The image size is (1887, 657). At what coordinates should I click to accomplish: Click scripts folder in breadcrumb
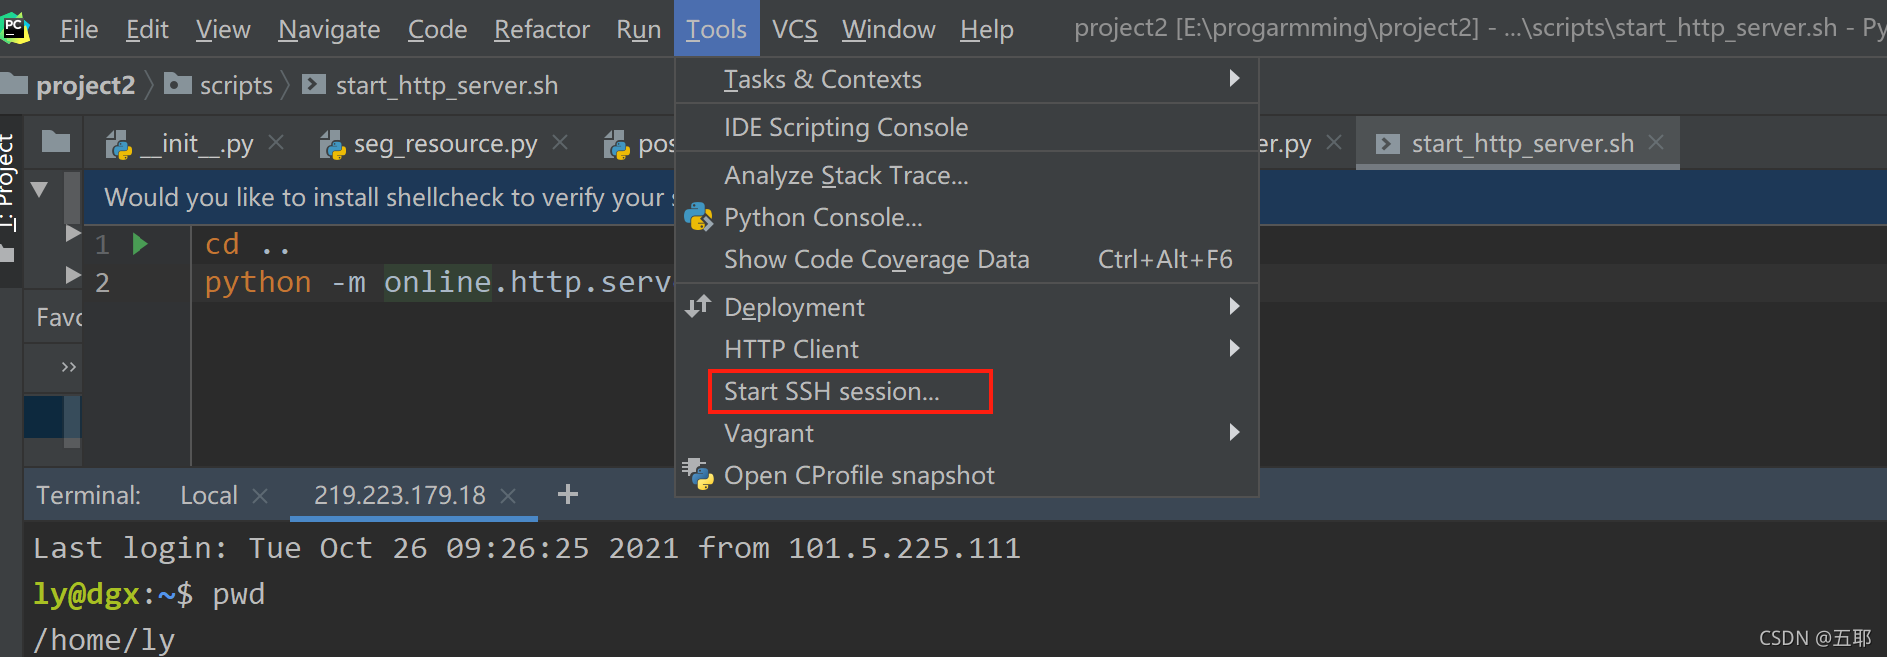pos(236,86)
